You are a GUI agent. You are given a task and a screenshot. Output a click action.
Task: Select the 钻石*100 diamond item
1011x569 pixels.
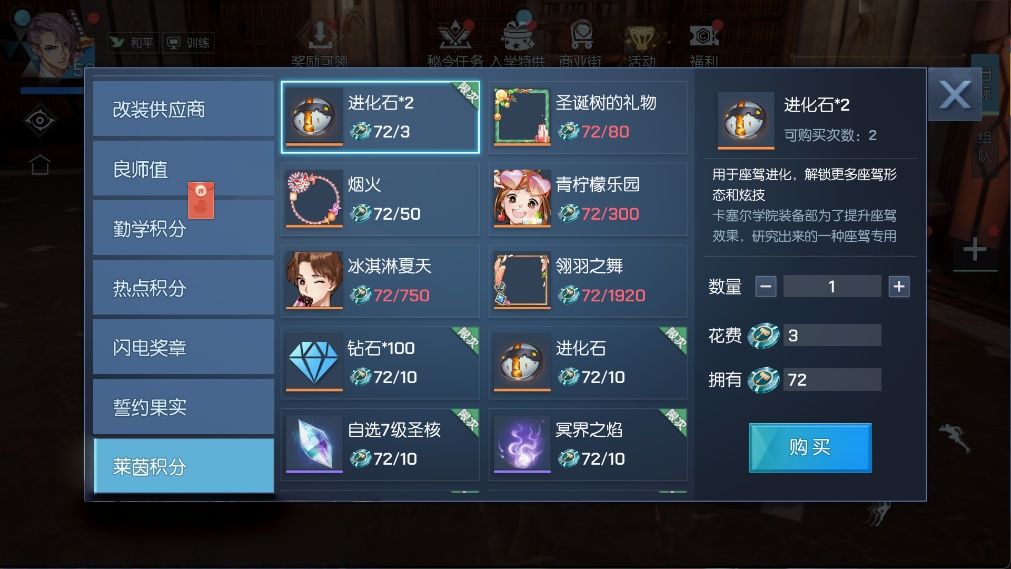[x=380, y=363]
